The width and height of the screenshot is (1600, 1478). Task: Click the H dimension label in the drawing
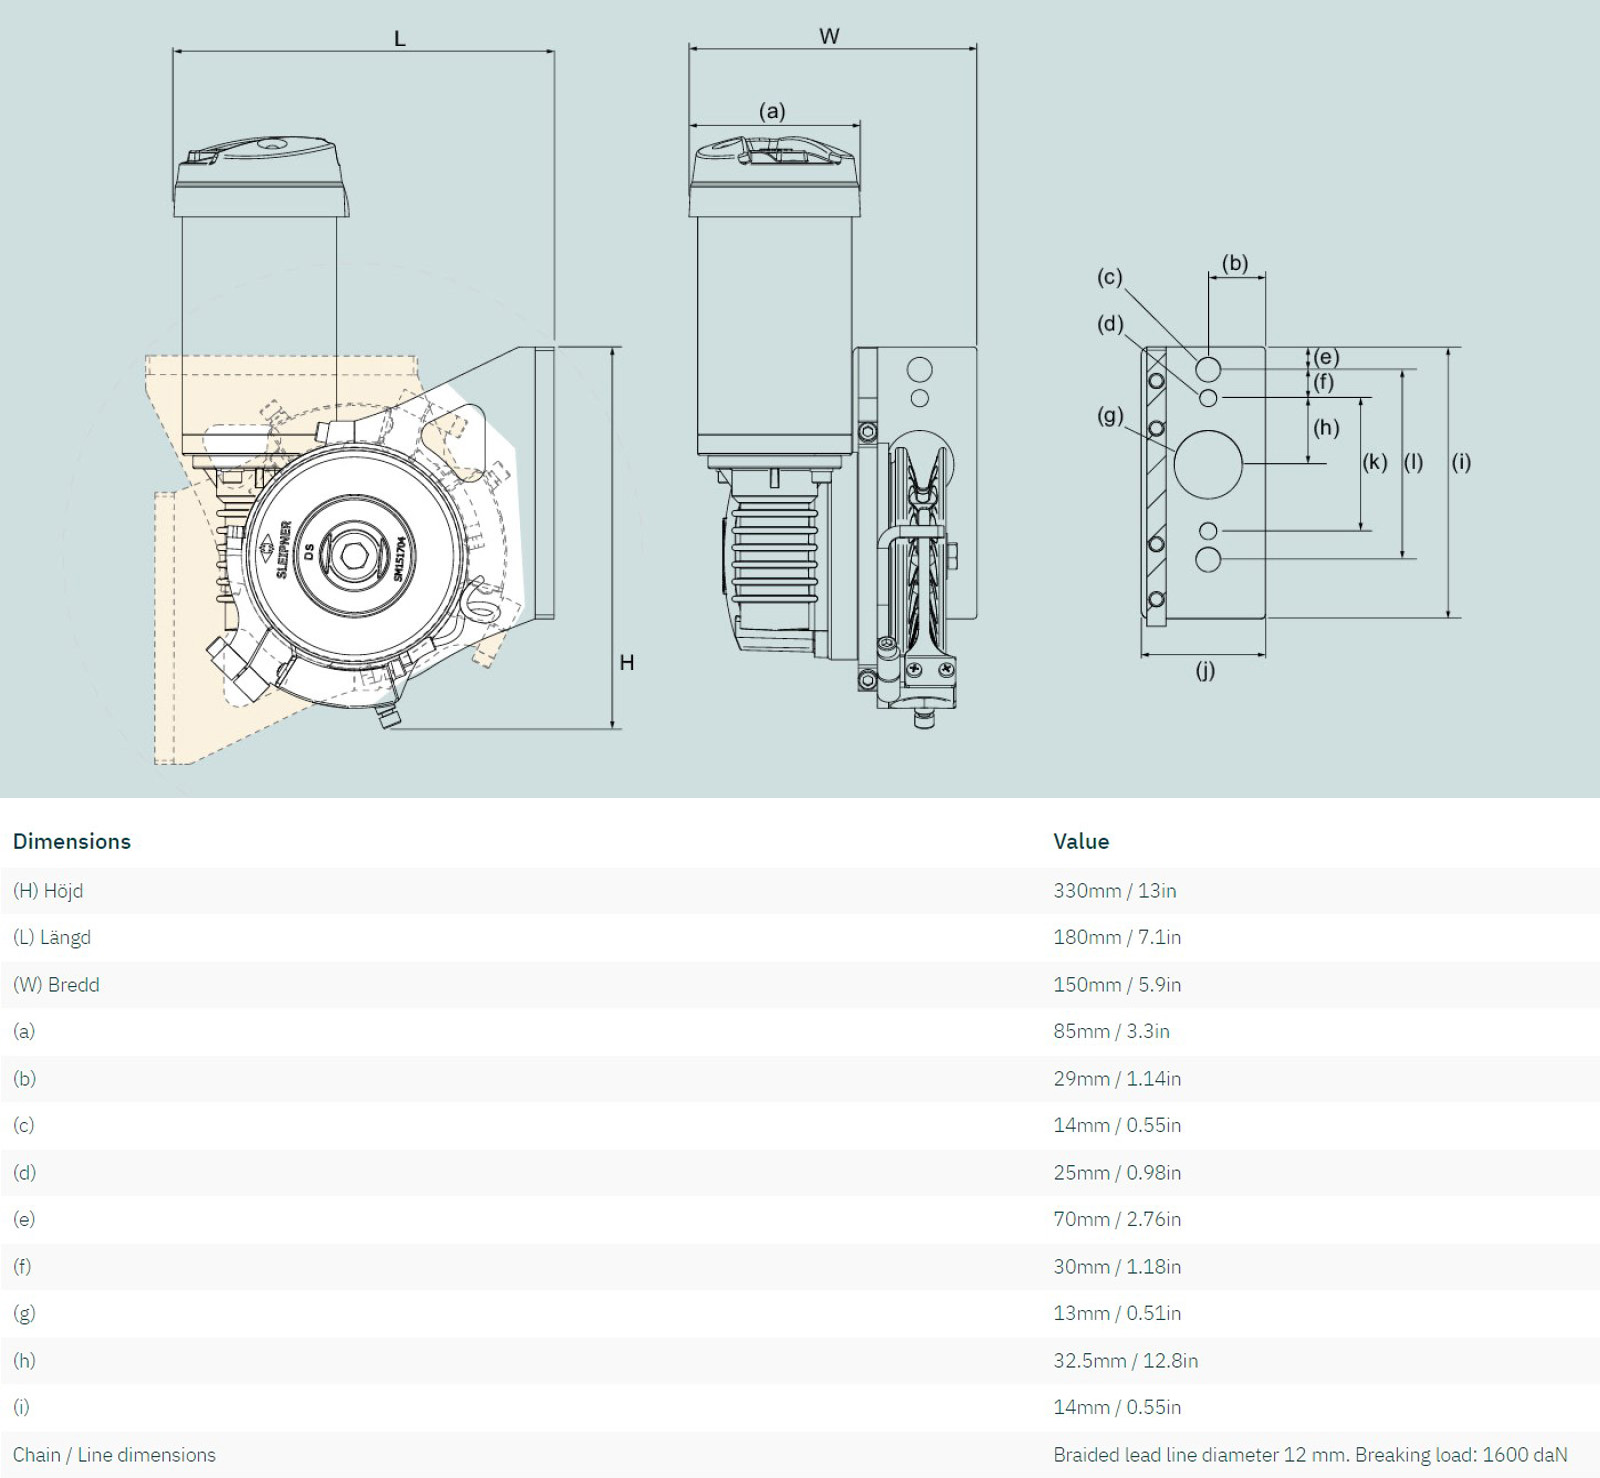627,662
